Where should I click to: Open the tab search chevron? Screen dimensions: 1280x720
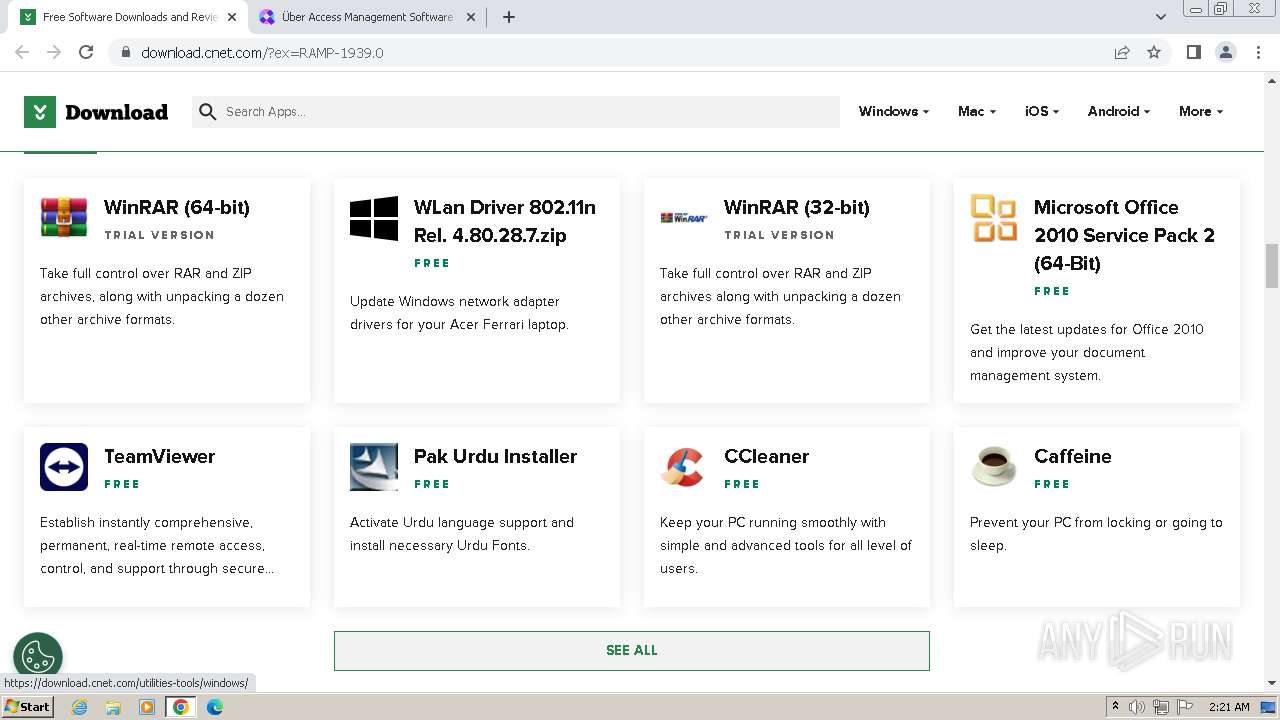(1161, 17)
